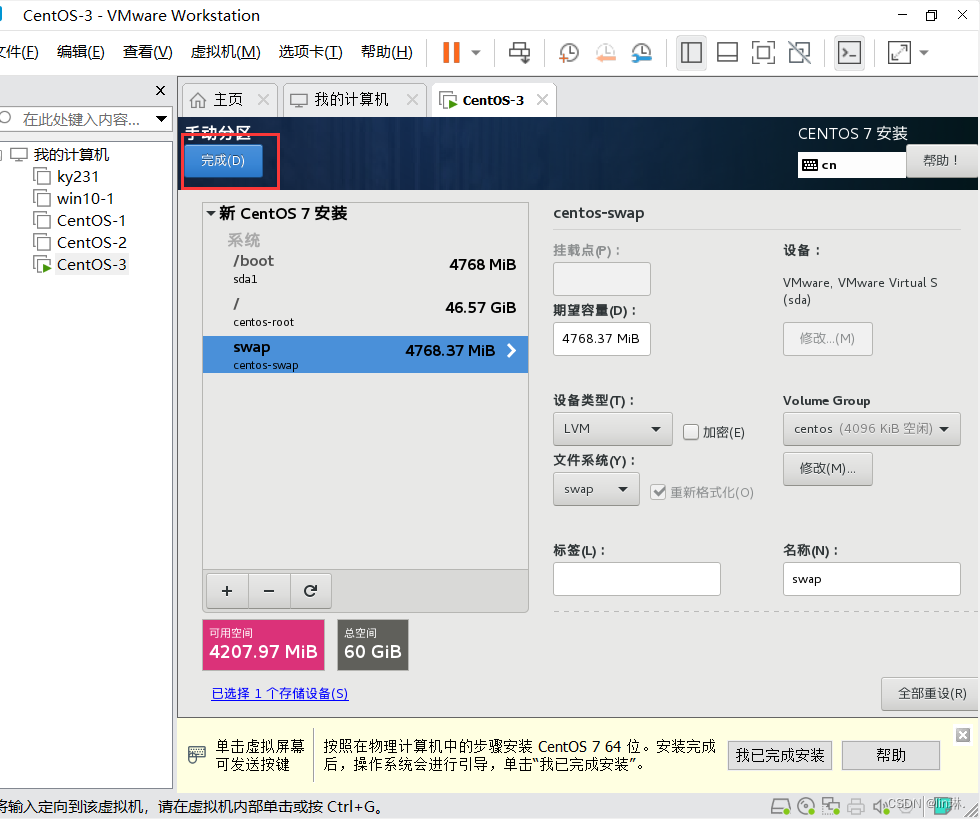
Task: Open the 编辑(E) menu
Action: [x=81, y=51]
